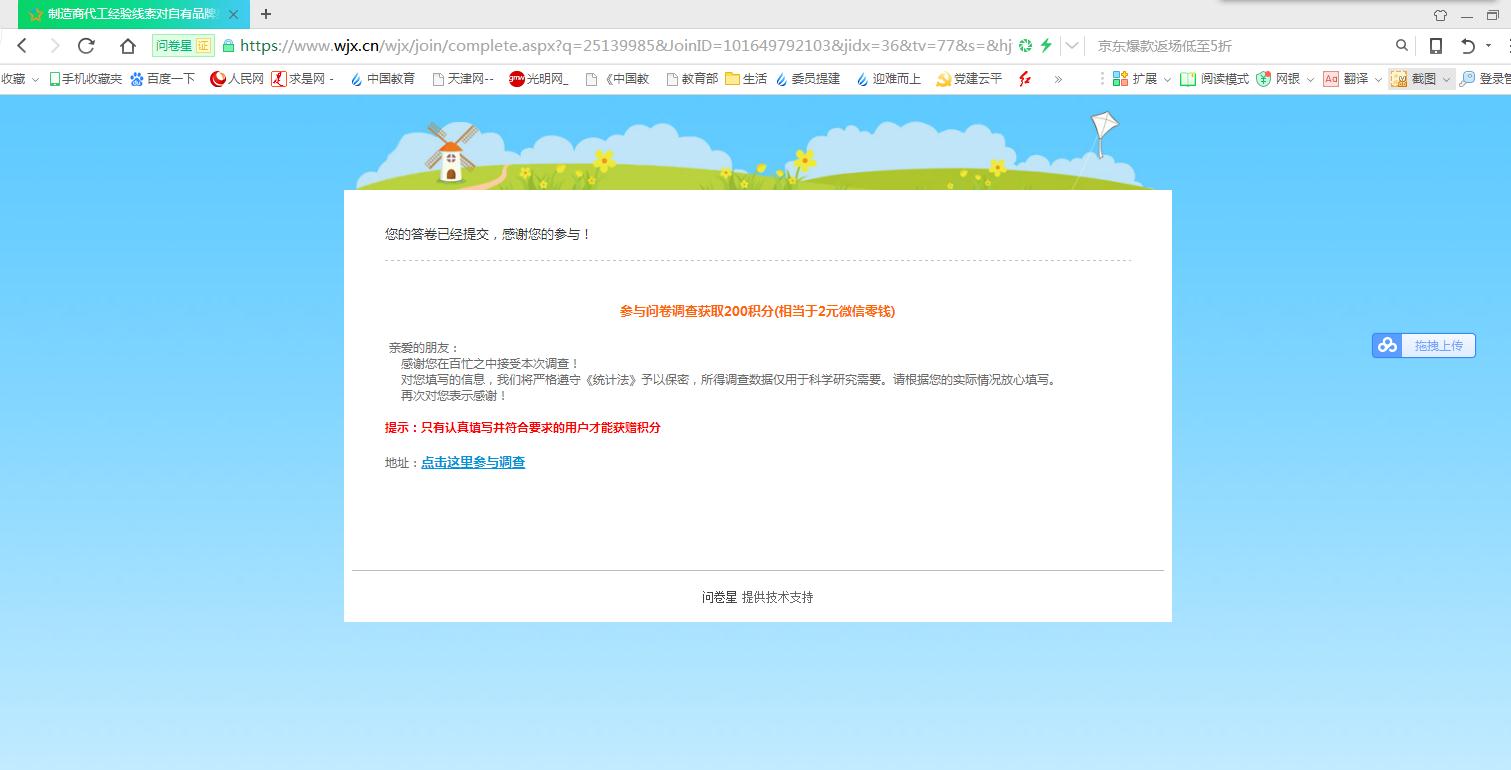This screenshot has height=770, width=1511.
Task: Open the 人民网 bookmark
Action: (x=237, y=79)
